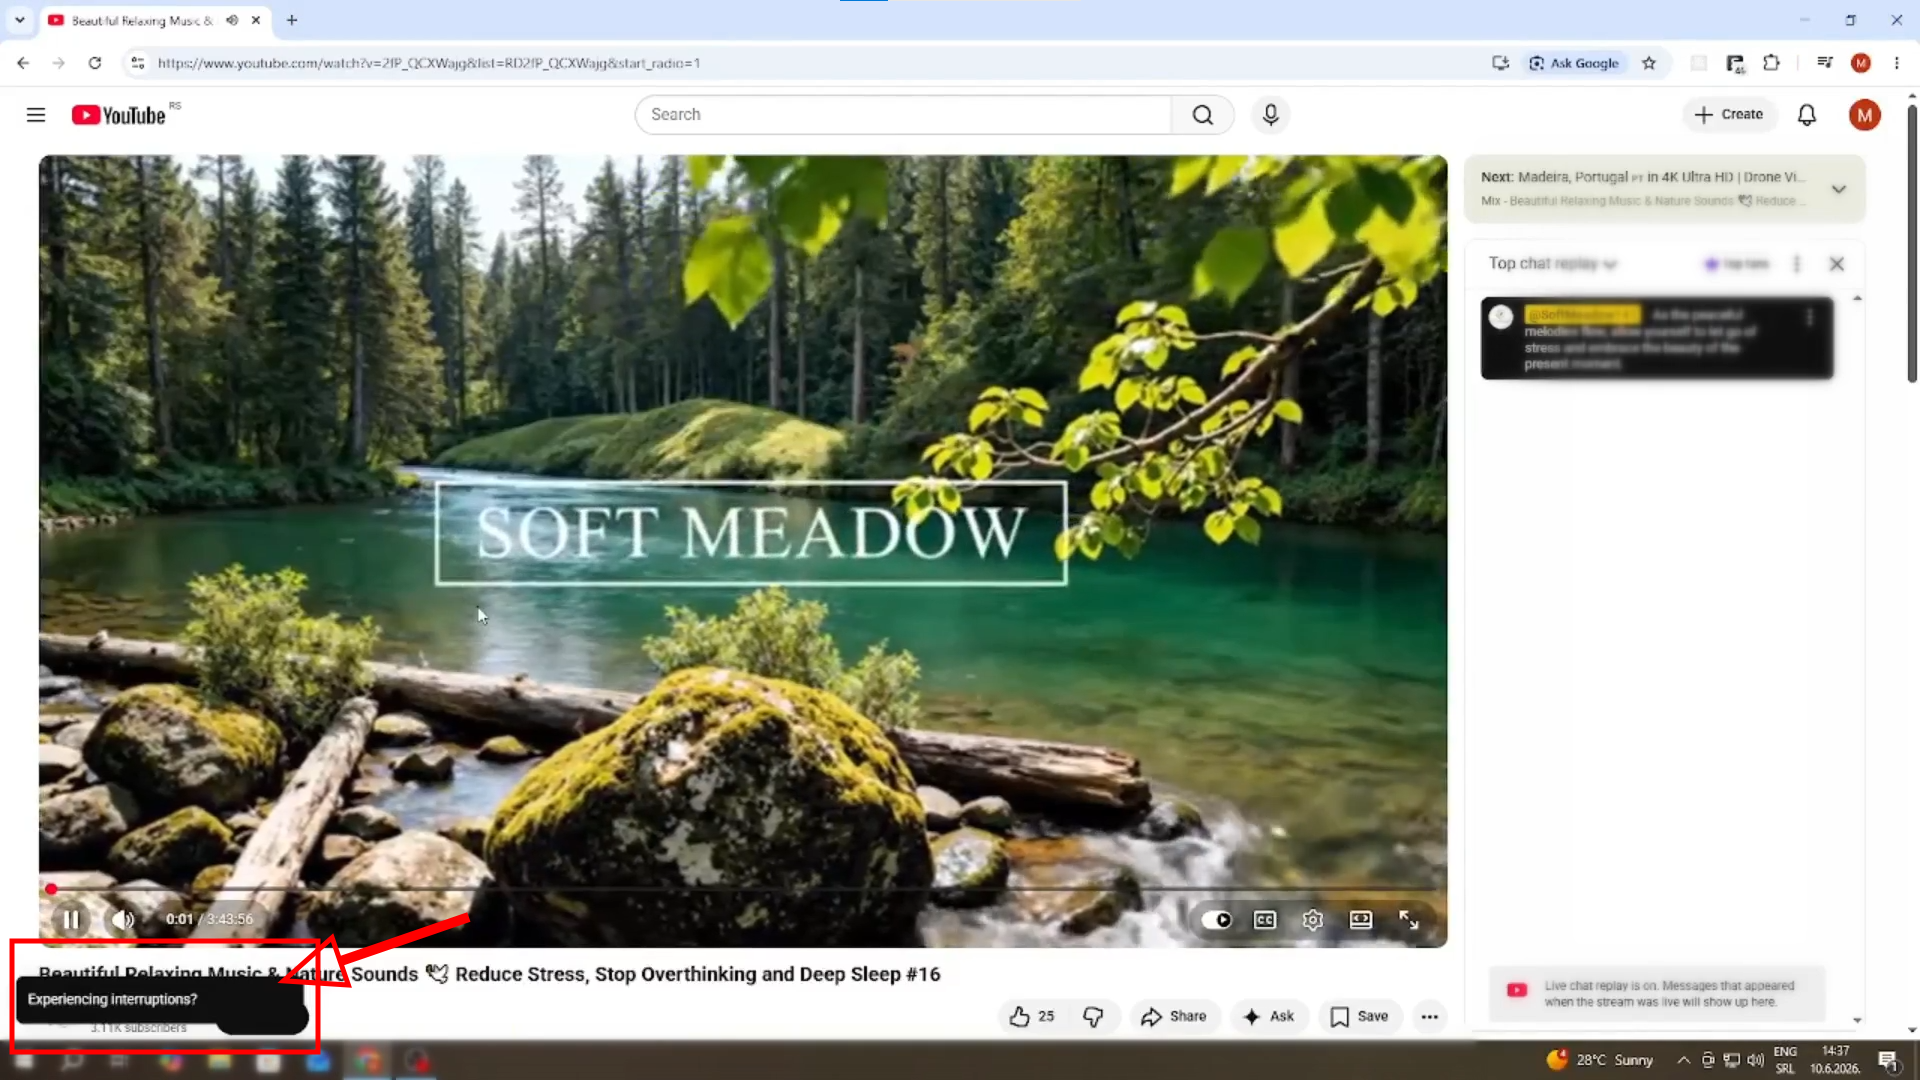Dislike the video
Screen dimensions: 1920x1080
coord(1093,1016)
